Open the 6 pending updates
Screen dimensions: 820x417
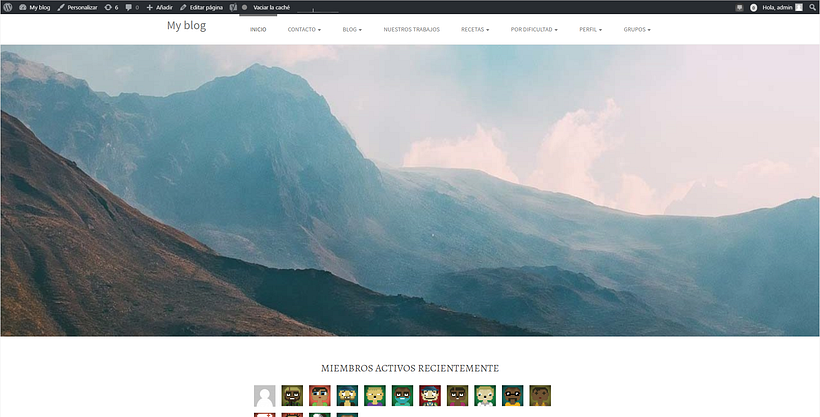click(x=111, y=7)
